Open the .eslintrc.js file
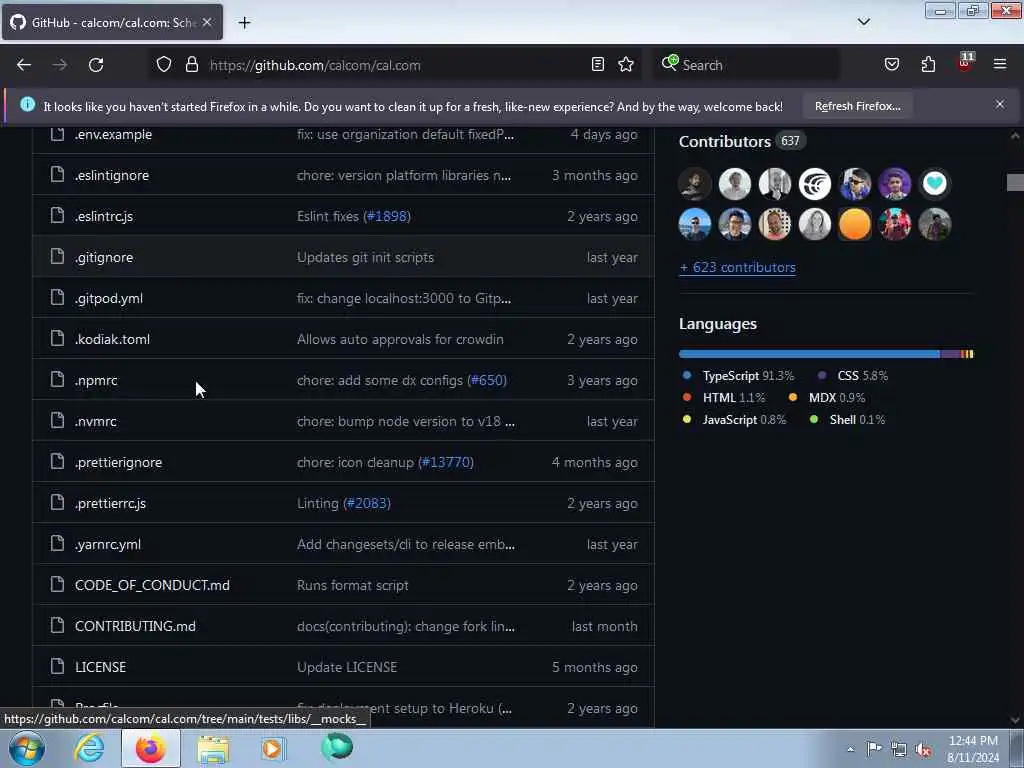 pos(104,216)
